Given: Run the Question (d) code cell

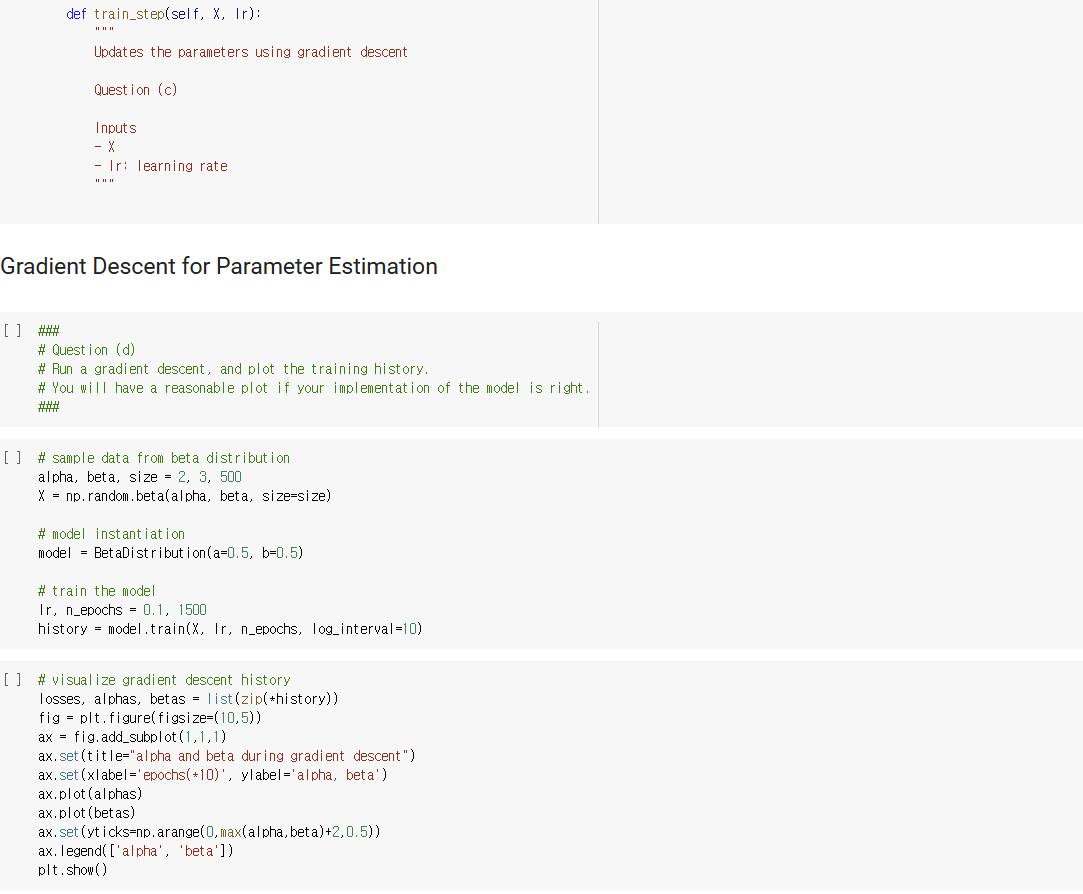Looking at the screenshot, I should [12, 330].
